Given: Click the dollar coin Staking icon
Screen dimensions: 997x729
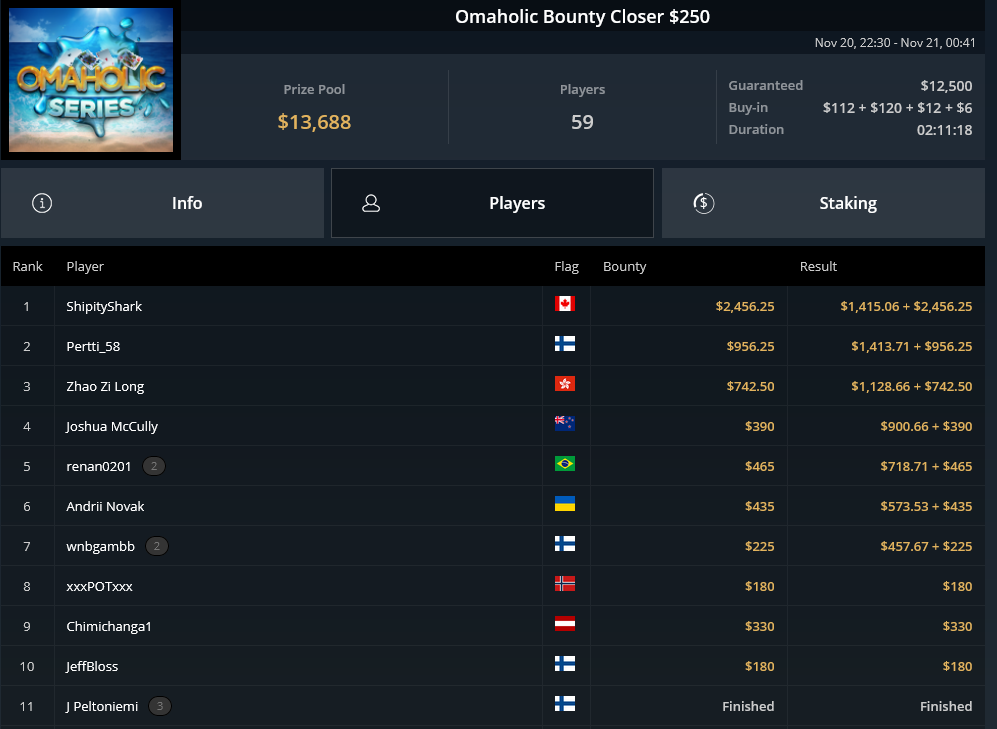Looking at the screenshot, I should (703, 203).
